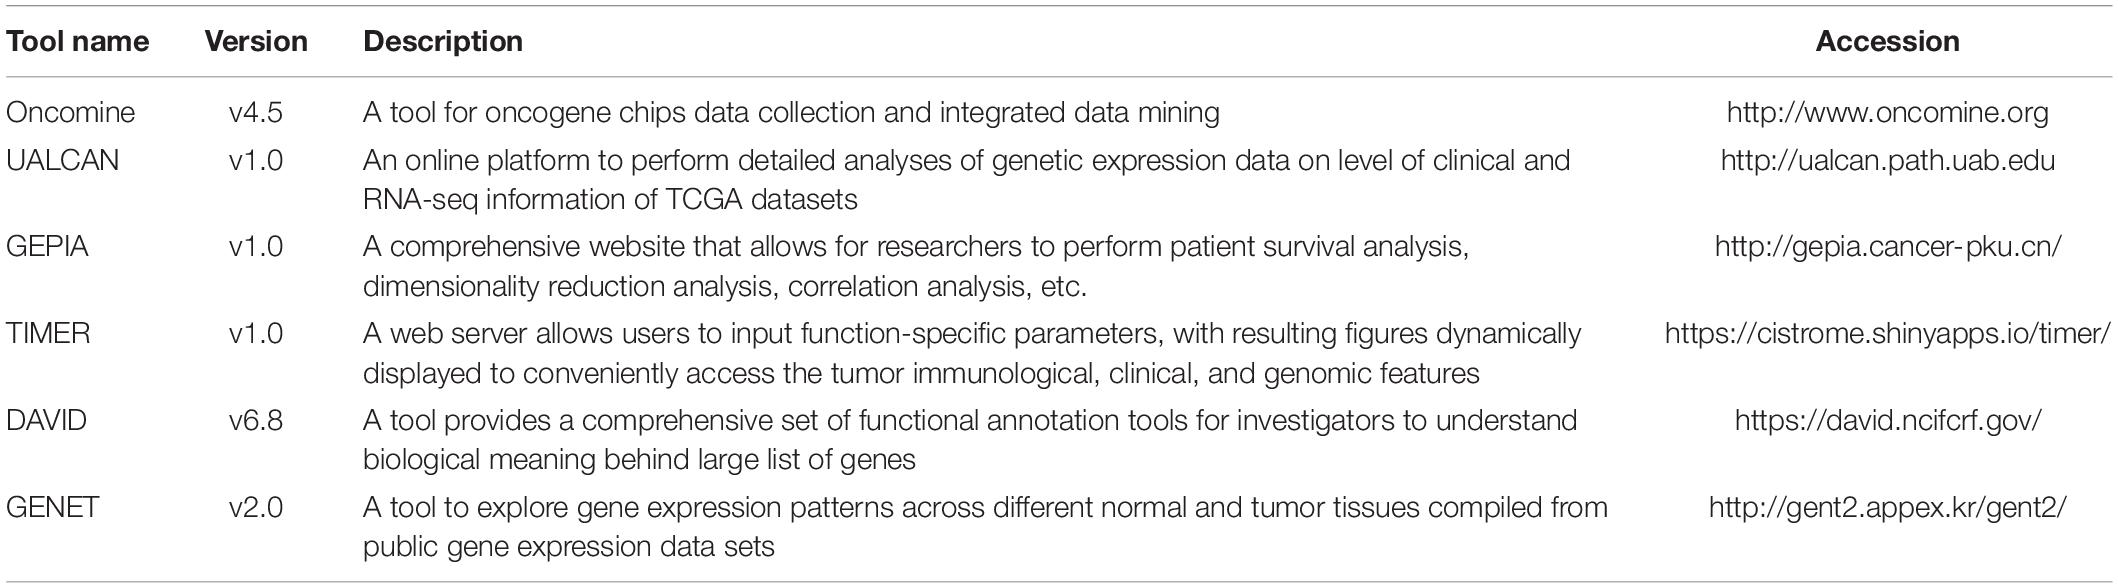Click the v2.0 version cell
This screenshot has height=588, width=2118.
tap(256, 508)
